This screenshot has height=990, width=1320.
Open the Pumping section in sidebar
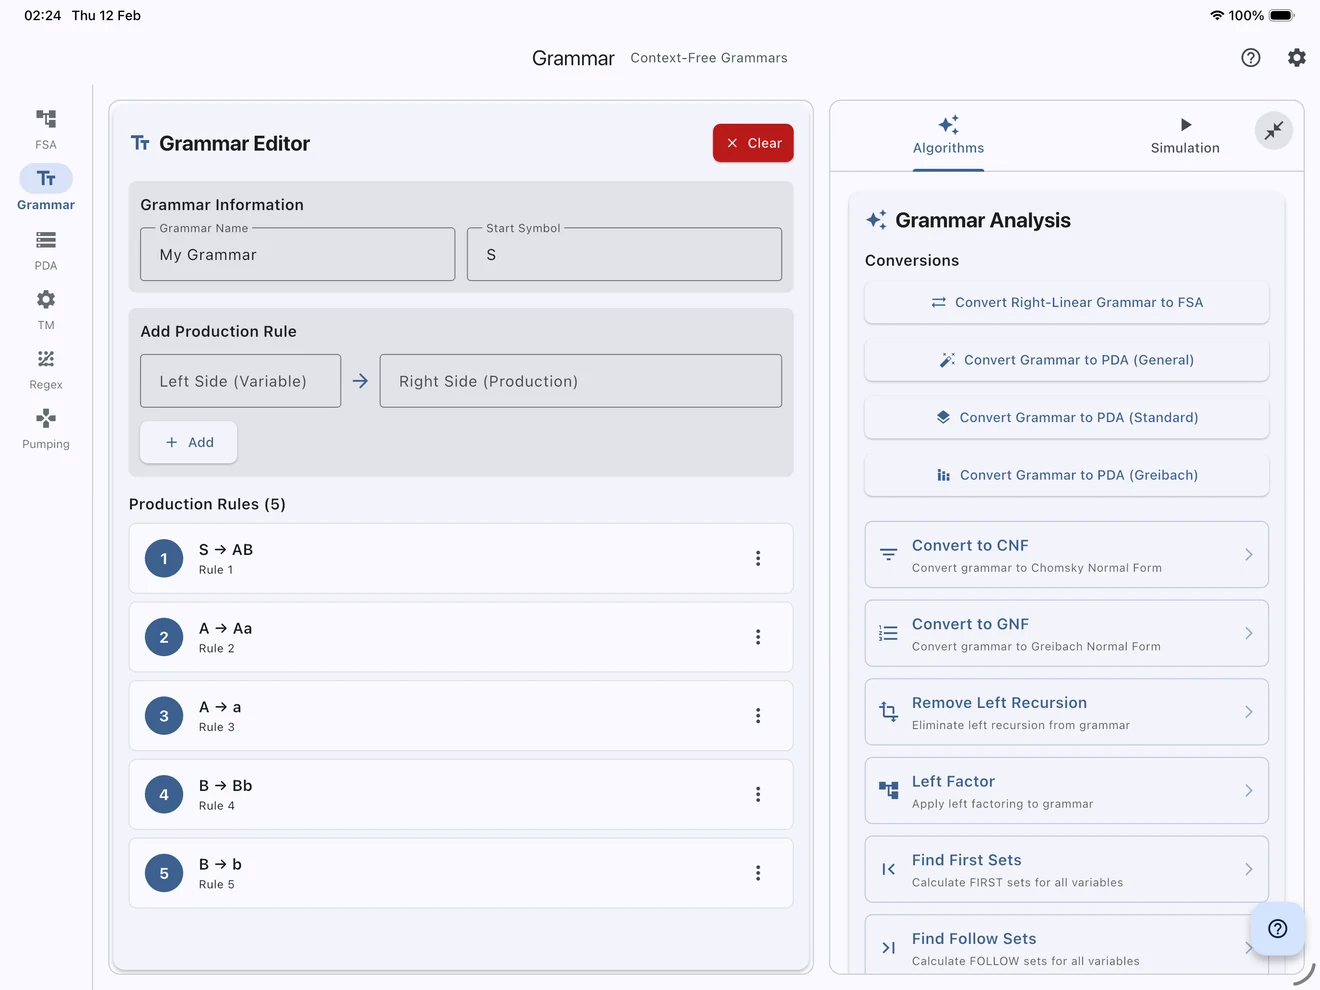(46, 429)
